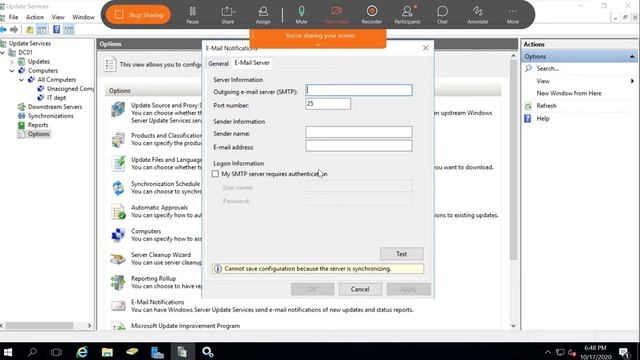Open the Synchronizations node

click(x=51, y=116)
